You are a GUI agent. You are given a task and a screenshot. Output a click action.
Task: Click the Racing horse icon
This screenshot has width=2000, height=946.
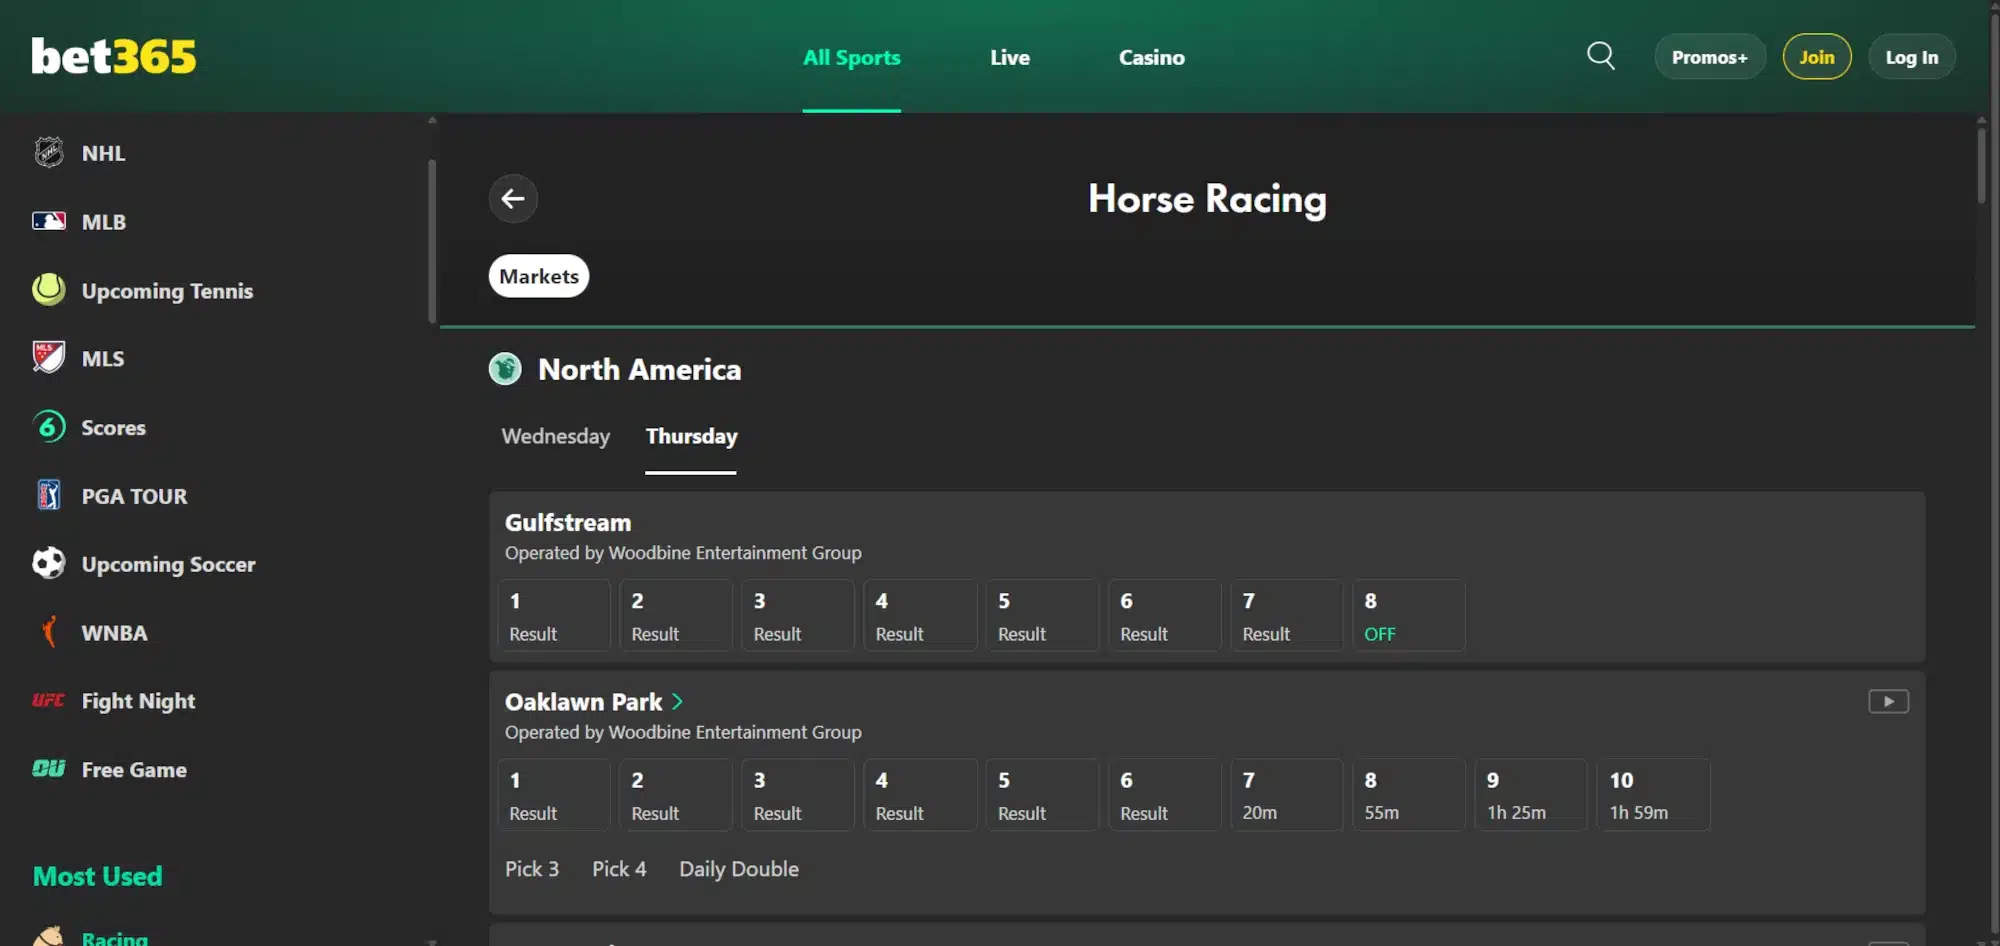(x=48, y=936)
